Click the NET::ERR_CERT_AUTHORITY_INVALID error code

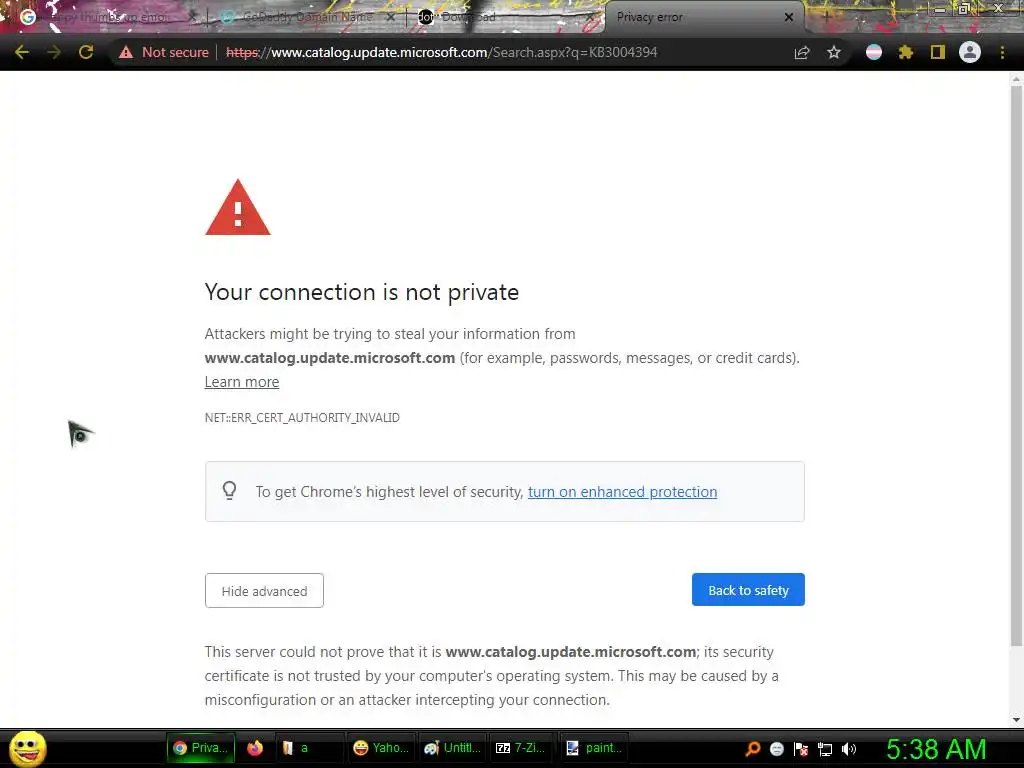click(x=302, y=418)
